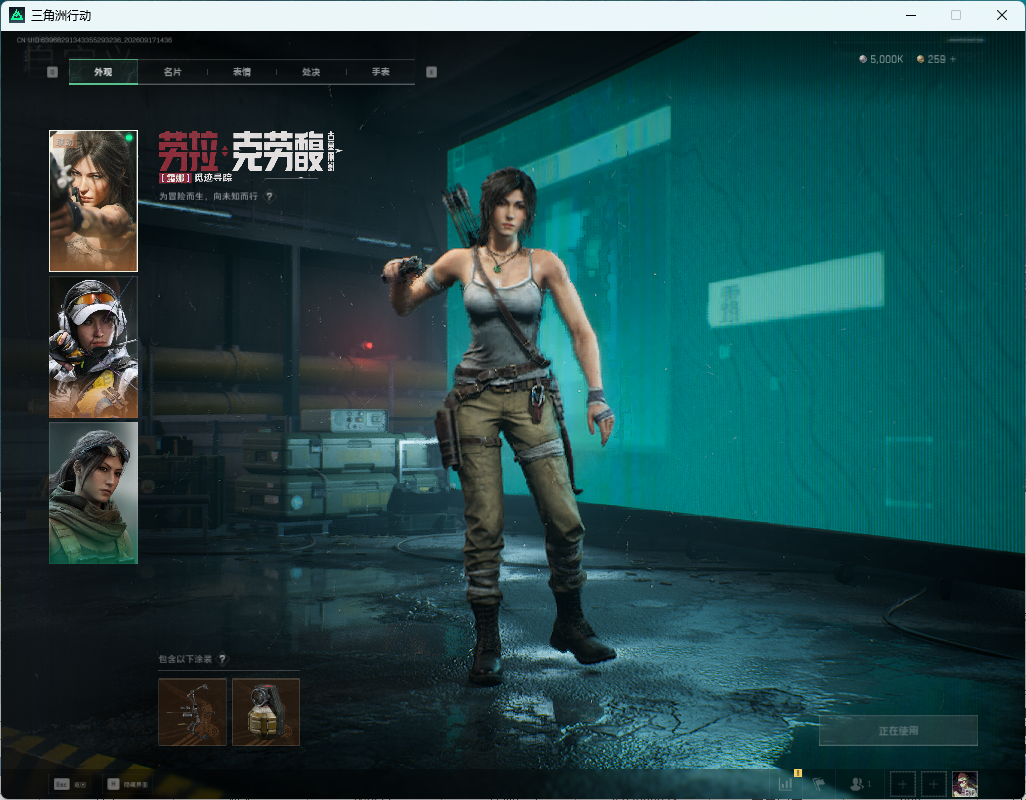
Task: Open the grenade skin thumbnail
Action: [x=266, y=712]
